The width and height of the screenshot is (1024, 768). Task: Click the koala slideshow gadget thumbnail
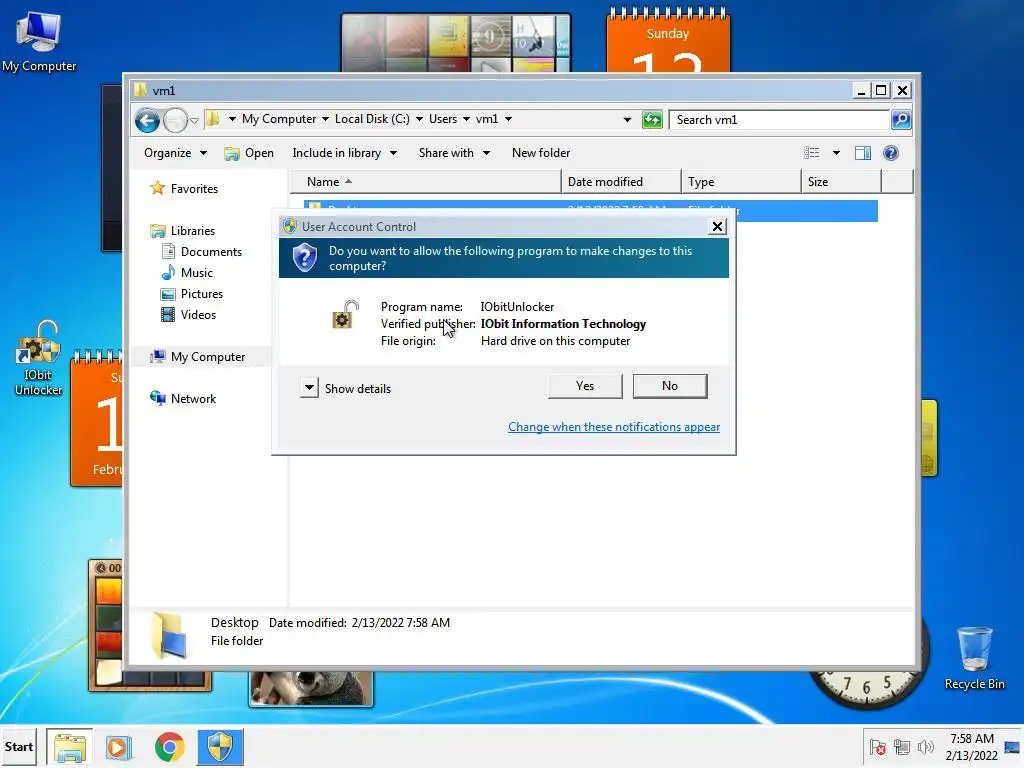[x=311, y=688]
